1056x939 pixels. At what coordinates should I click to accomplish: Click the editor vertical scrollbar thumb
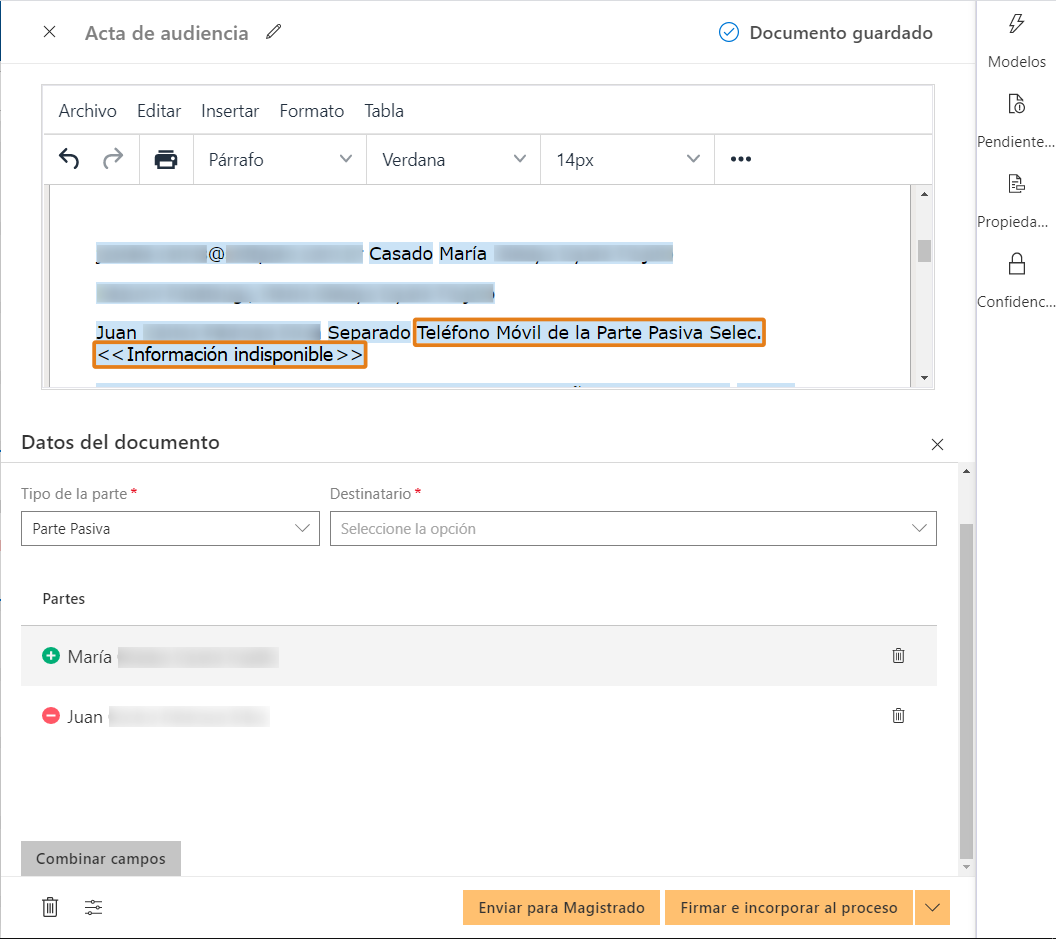pos(924,251)
